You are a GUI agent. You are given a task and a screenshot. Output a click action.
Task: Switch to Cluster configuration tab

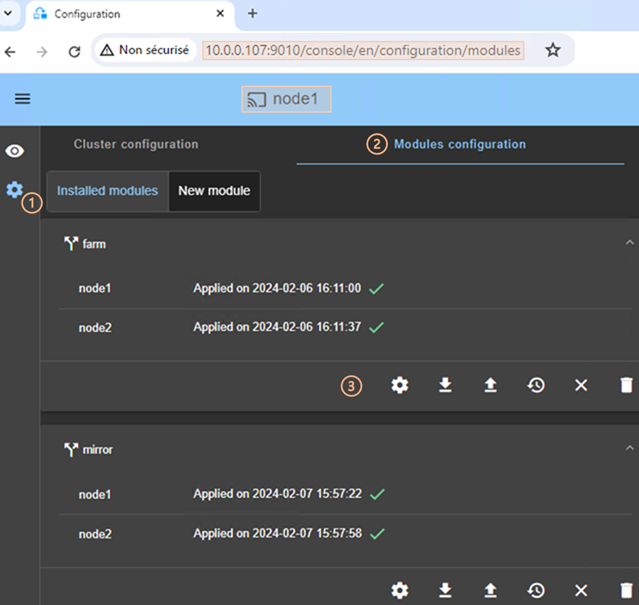(136, 144)
